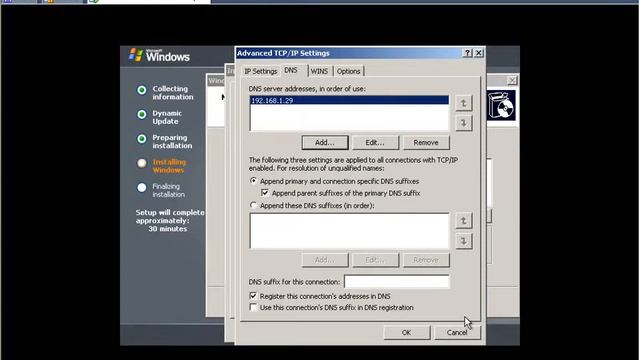Click the help question mark in title bar

[x=468, y=53]
